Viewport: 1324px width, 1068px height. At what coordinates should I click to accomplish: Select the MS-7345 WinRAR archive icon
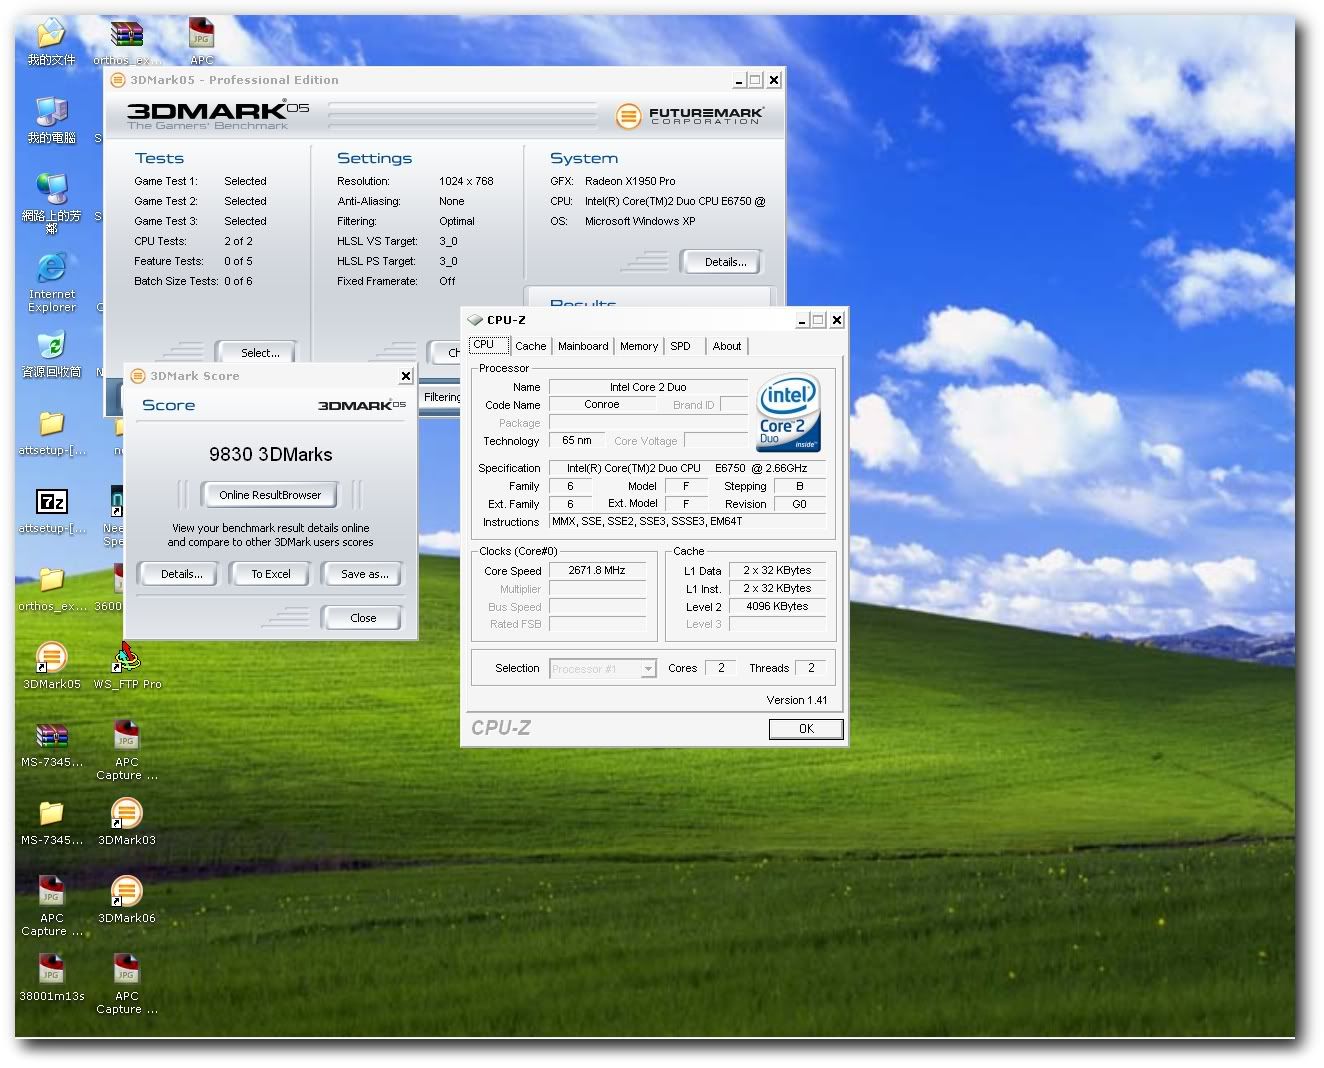point(51,735)
